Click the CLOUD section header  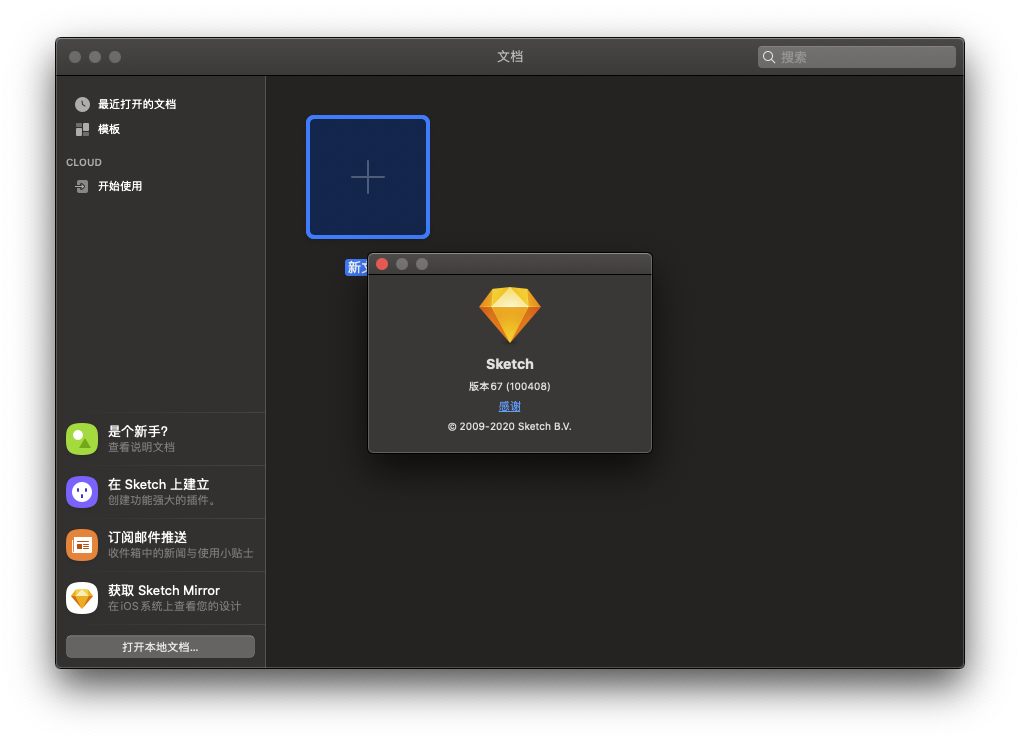(x=84, y=163)
